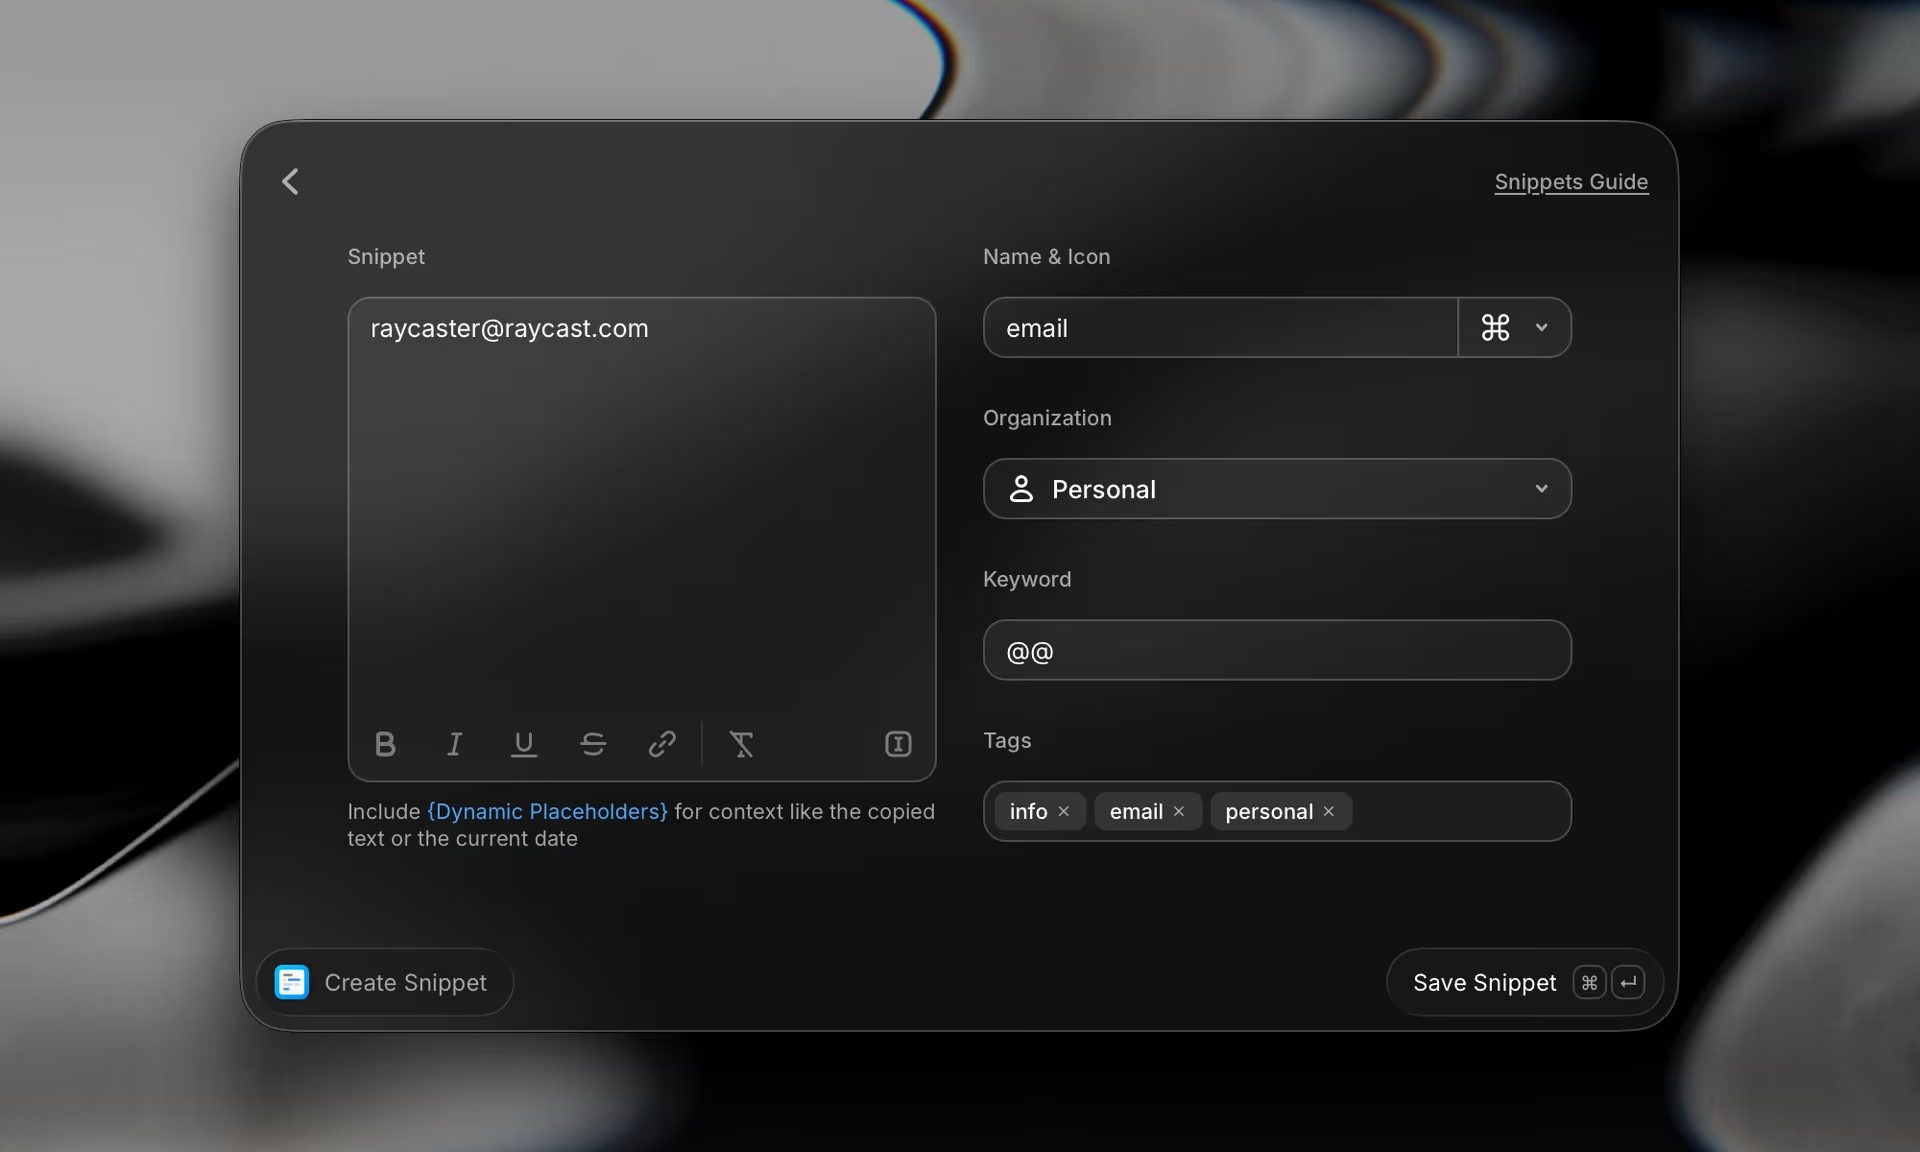Toggle italic formatting in snippet editor
The image size is (1920, 1152).
pyautogui.click(x=454, y=743)
